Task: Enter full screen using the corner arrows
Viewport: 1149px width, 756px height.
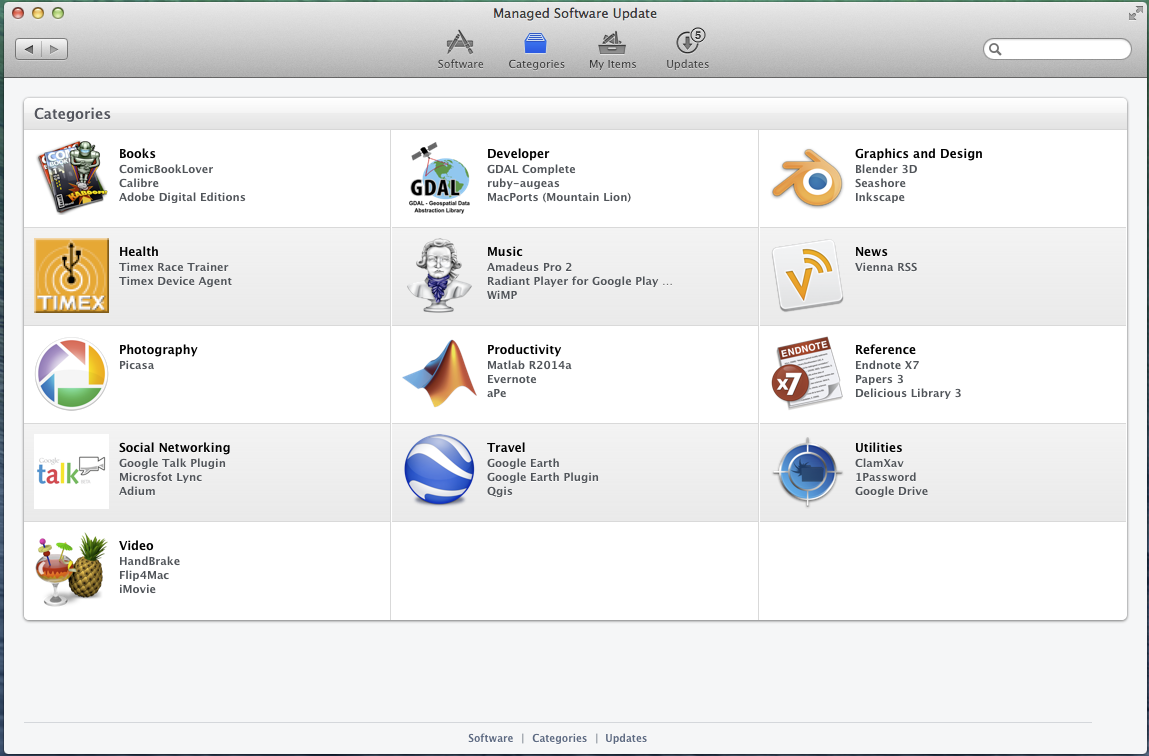Action: (x=1135, y=13)
